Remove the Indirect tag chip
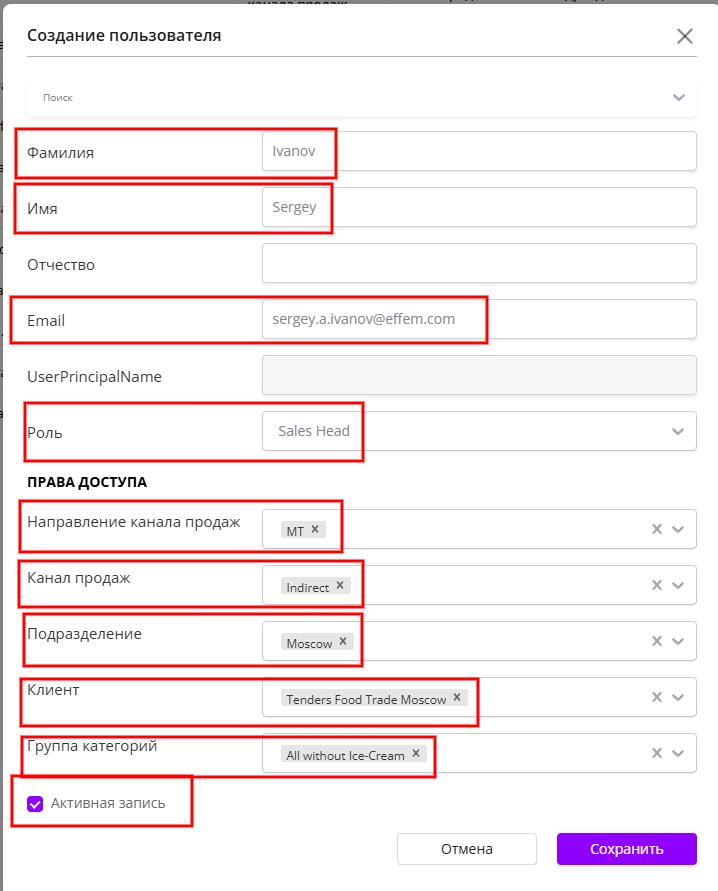 coord(340,586)
